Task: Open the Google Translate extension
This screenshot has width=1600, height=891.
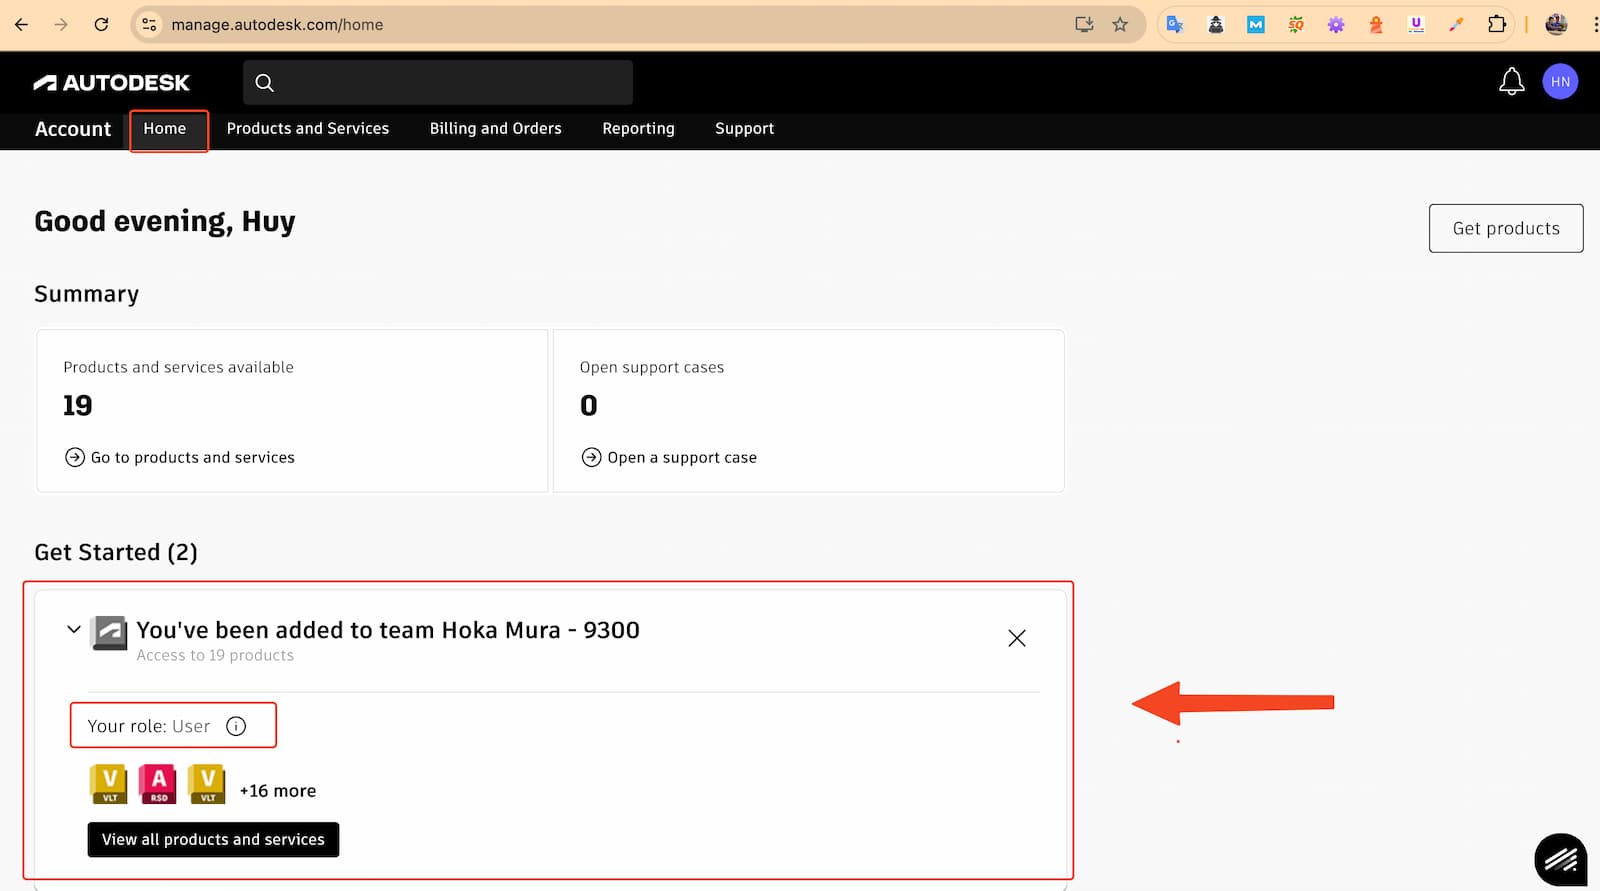Action: pyautogui.click(x=1175, y=24)
